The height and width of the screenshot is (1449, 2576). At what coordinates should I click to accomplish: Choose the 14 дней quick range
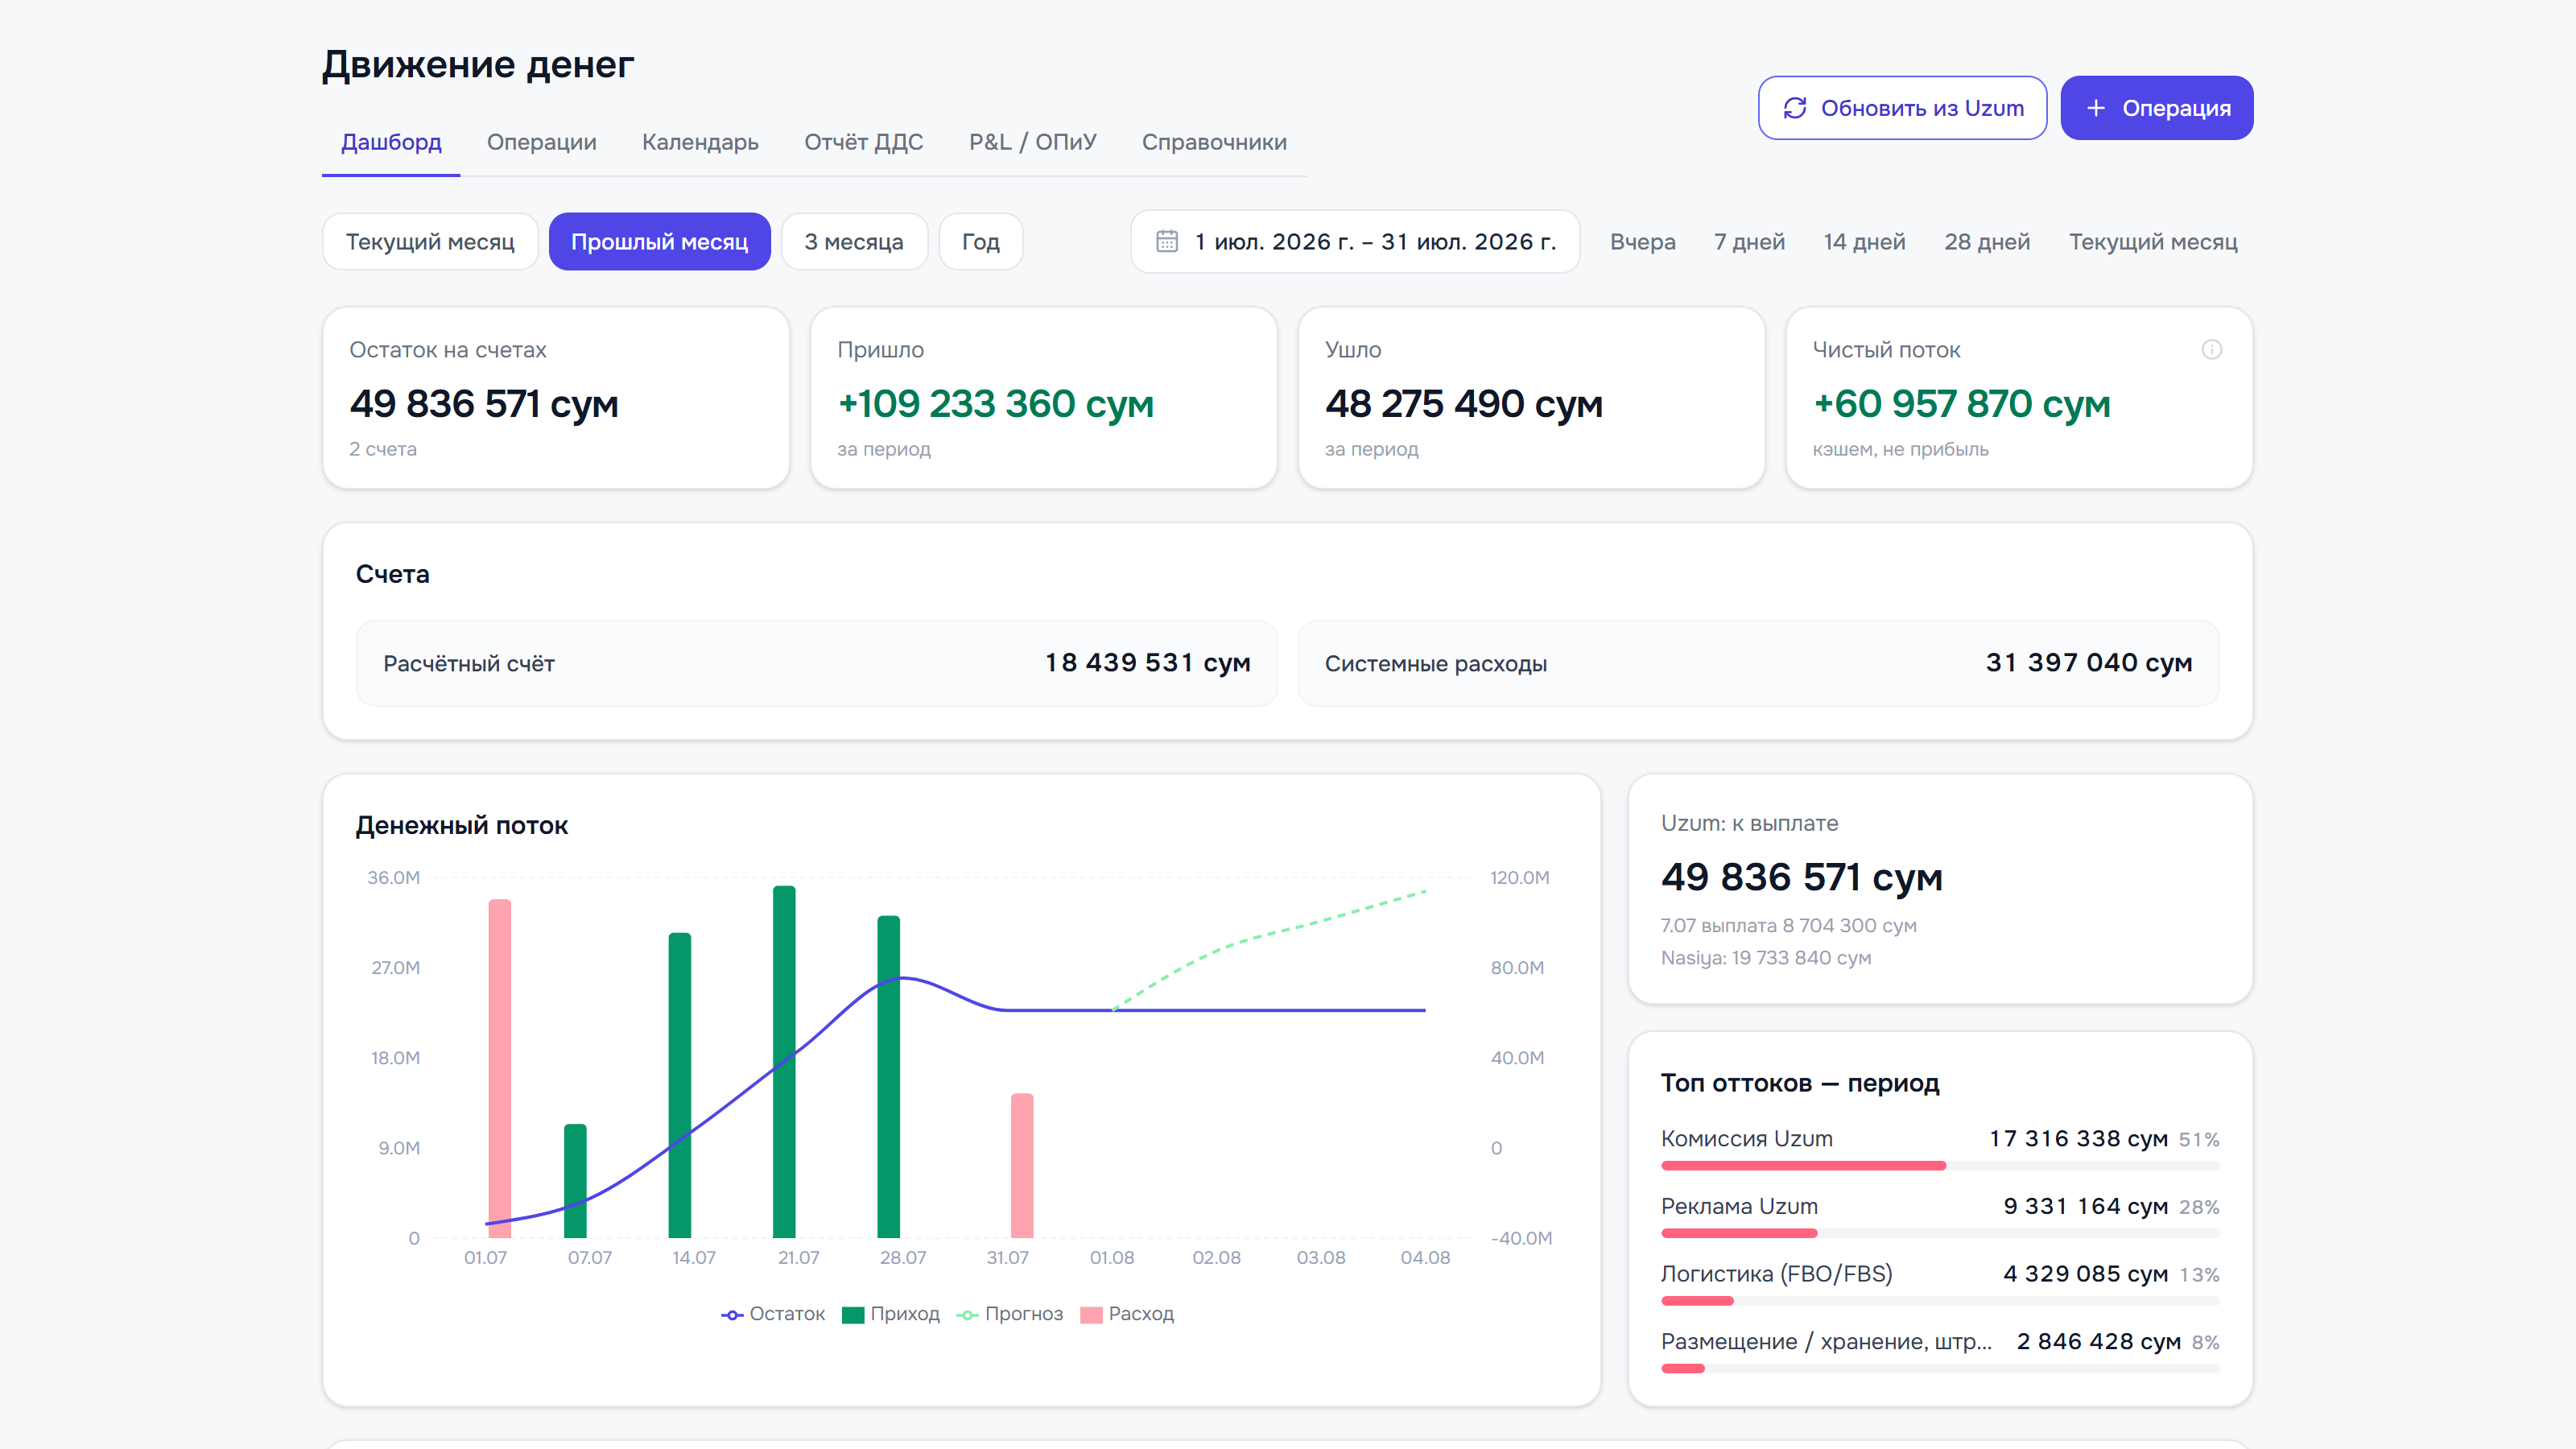pos(1864,242)
